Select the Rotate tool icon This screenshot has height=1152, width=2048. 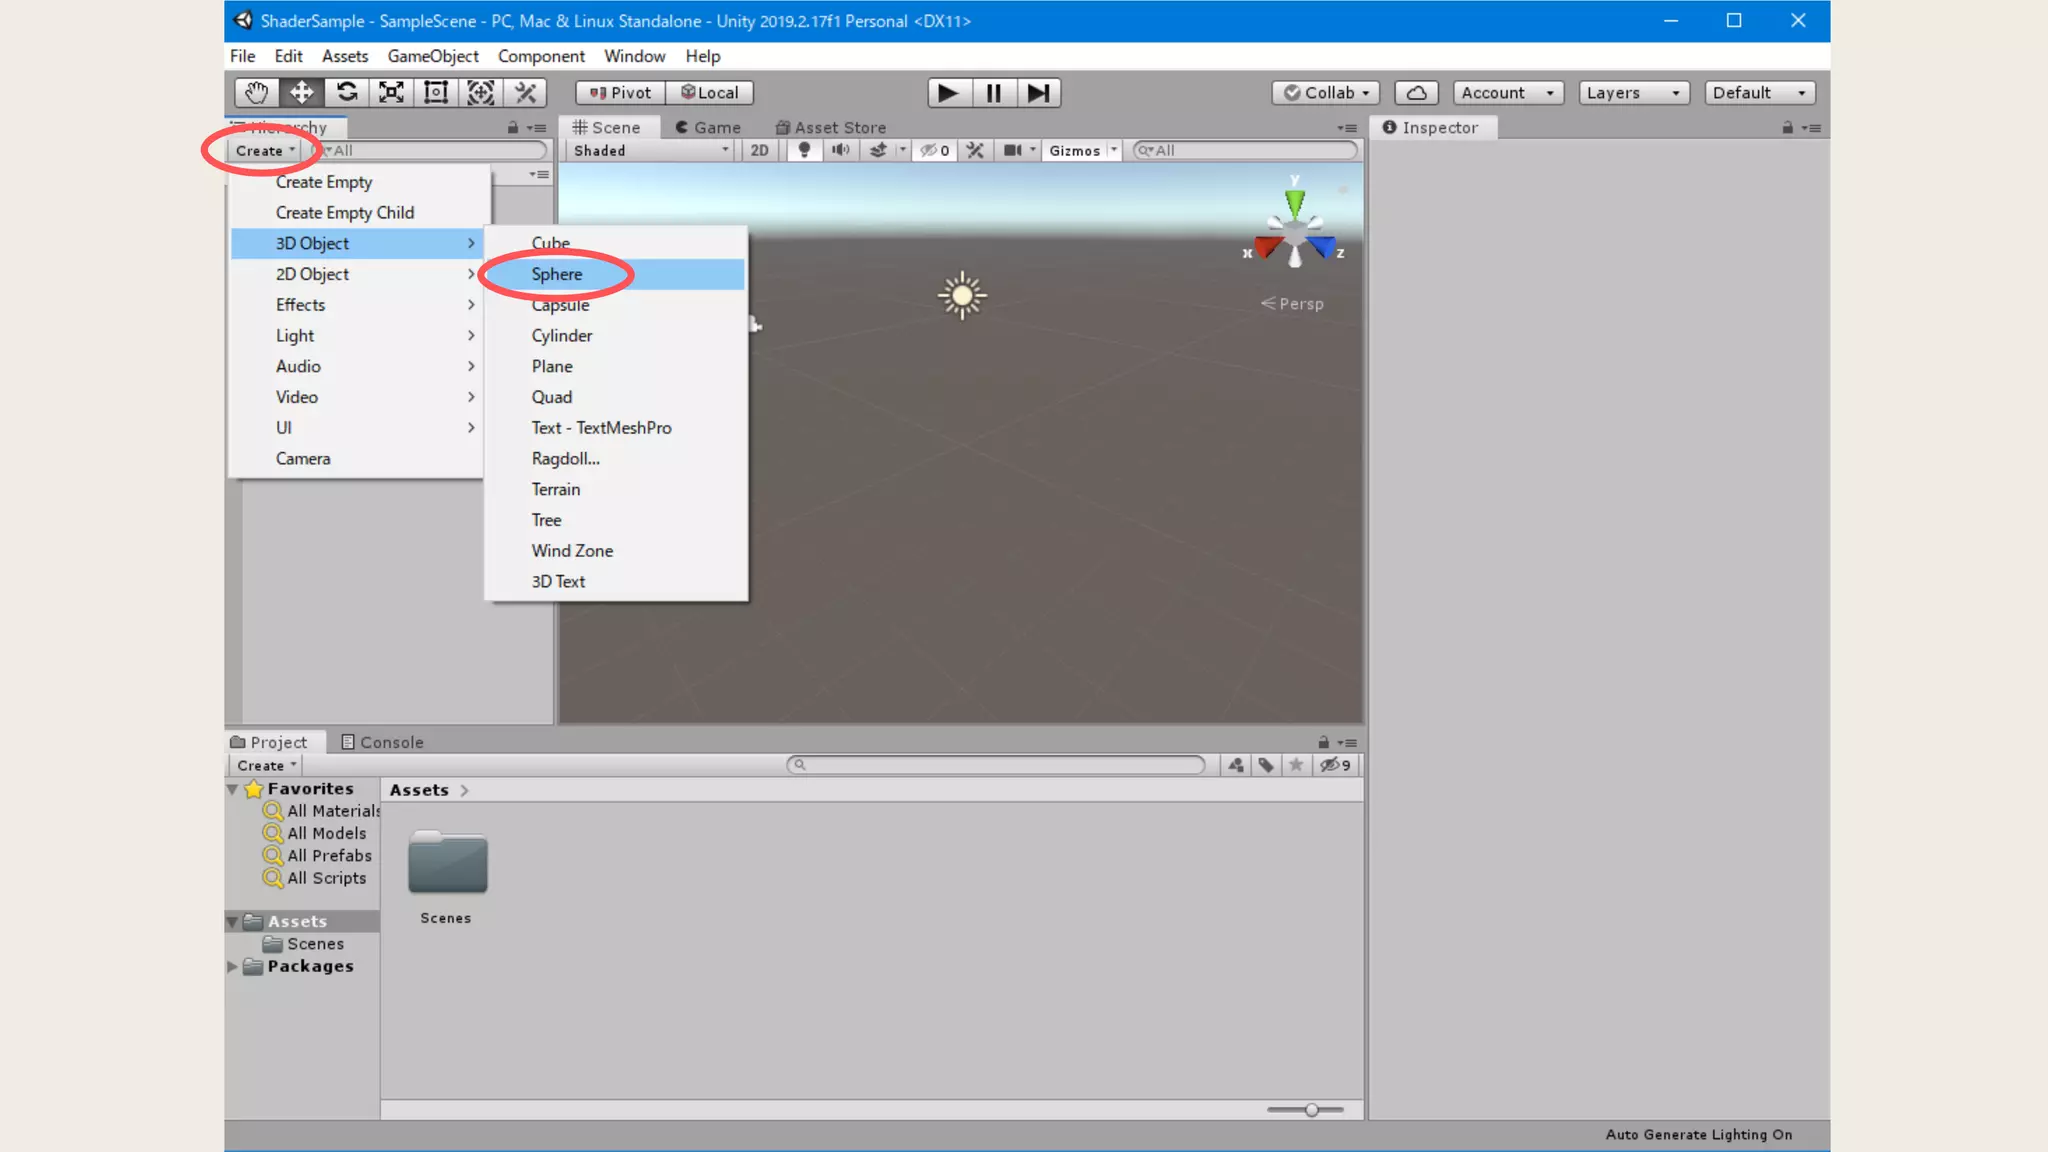pos(346,93)
